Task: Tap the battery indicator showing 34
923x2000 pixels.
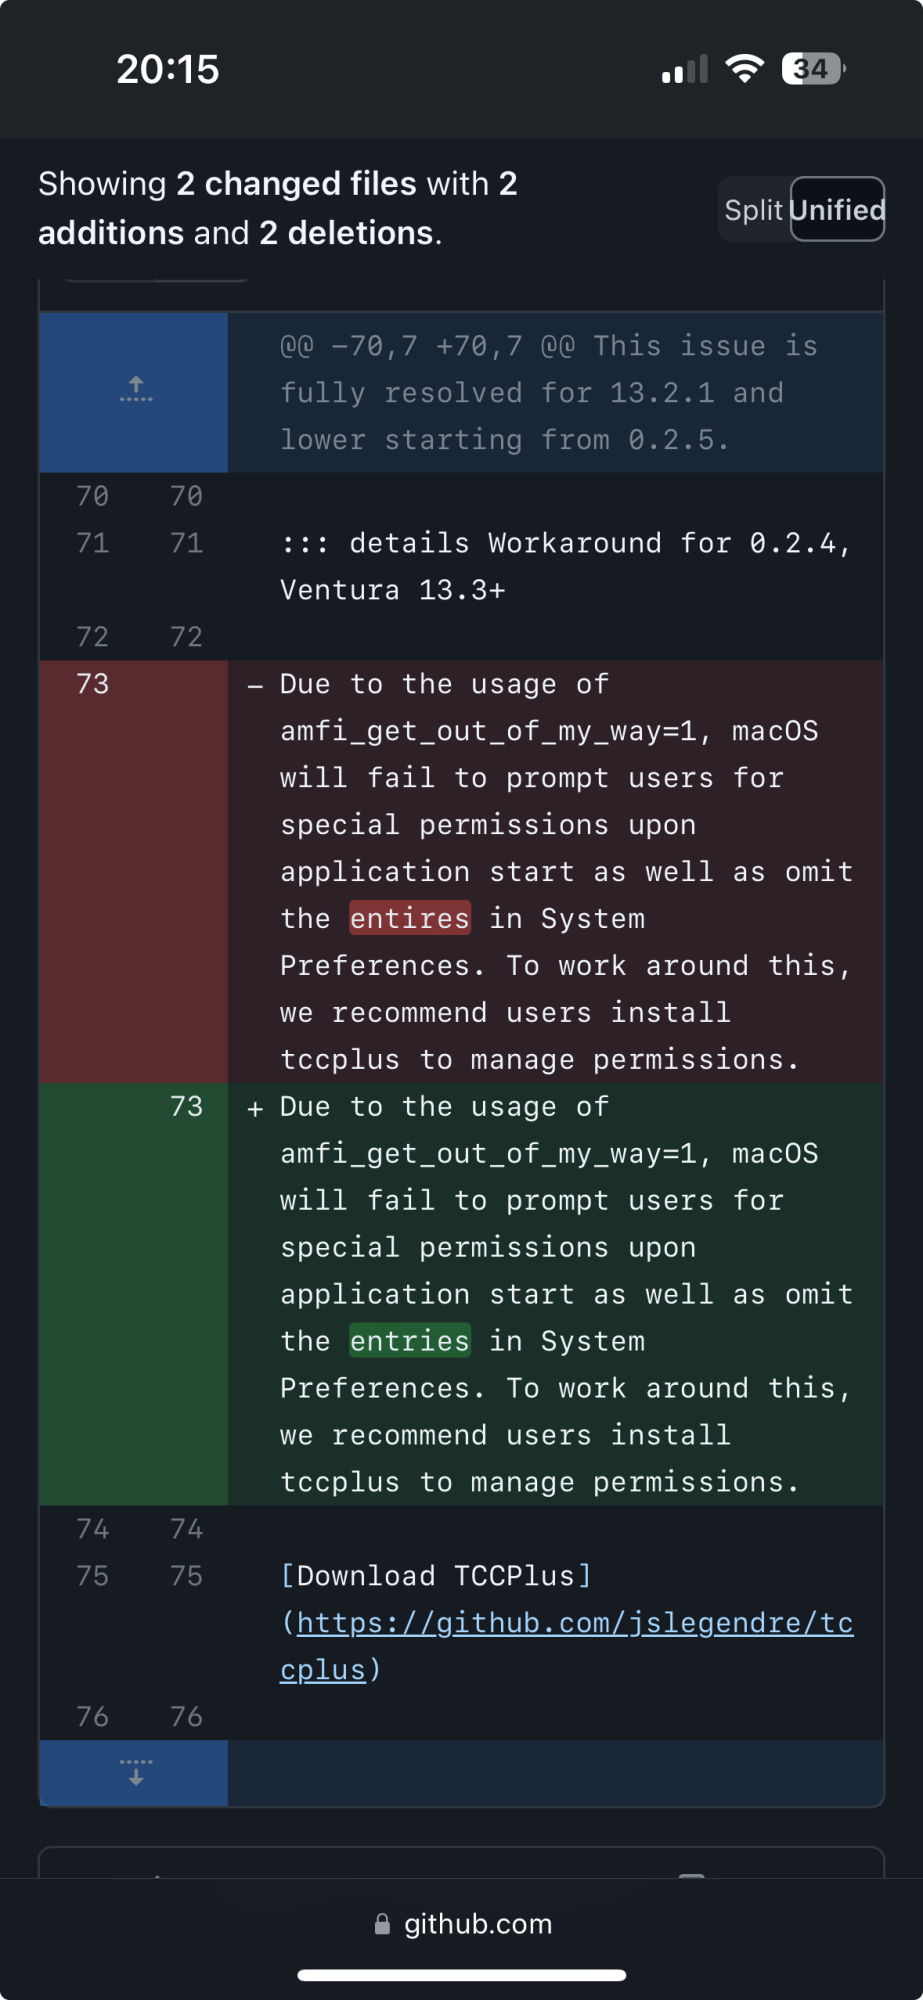Action: click(x=813, y=69)
